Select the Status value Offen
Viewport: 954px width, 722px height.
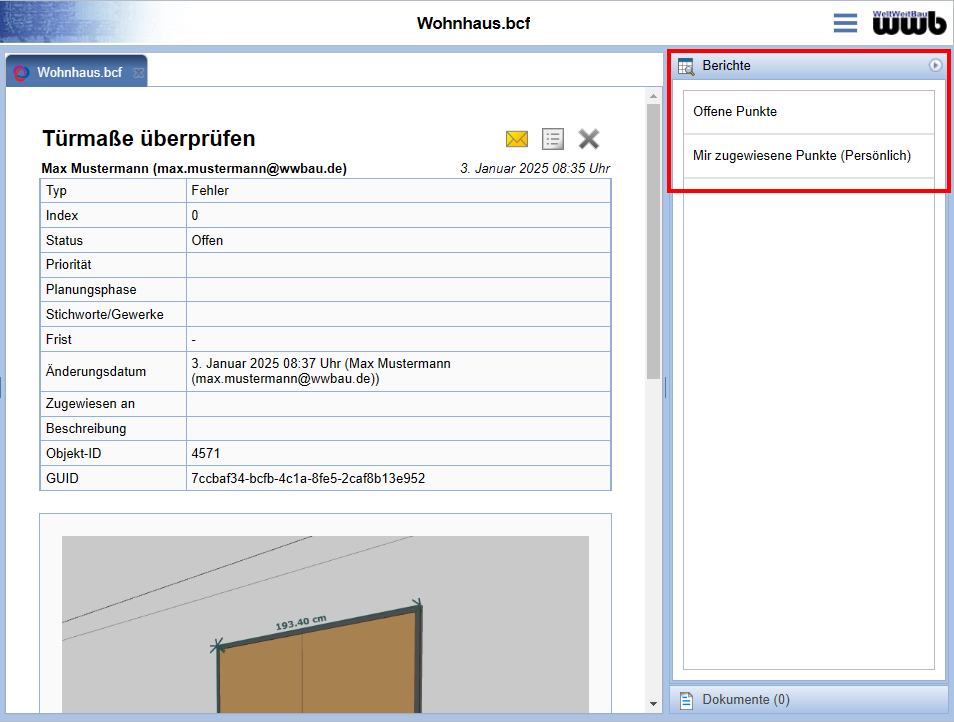click(x=207, y=240)
